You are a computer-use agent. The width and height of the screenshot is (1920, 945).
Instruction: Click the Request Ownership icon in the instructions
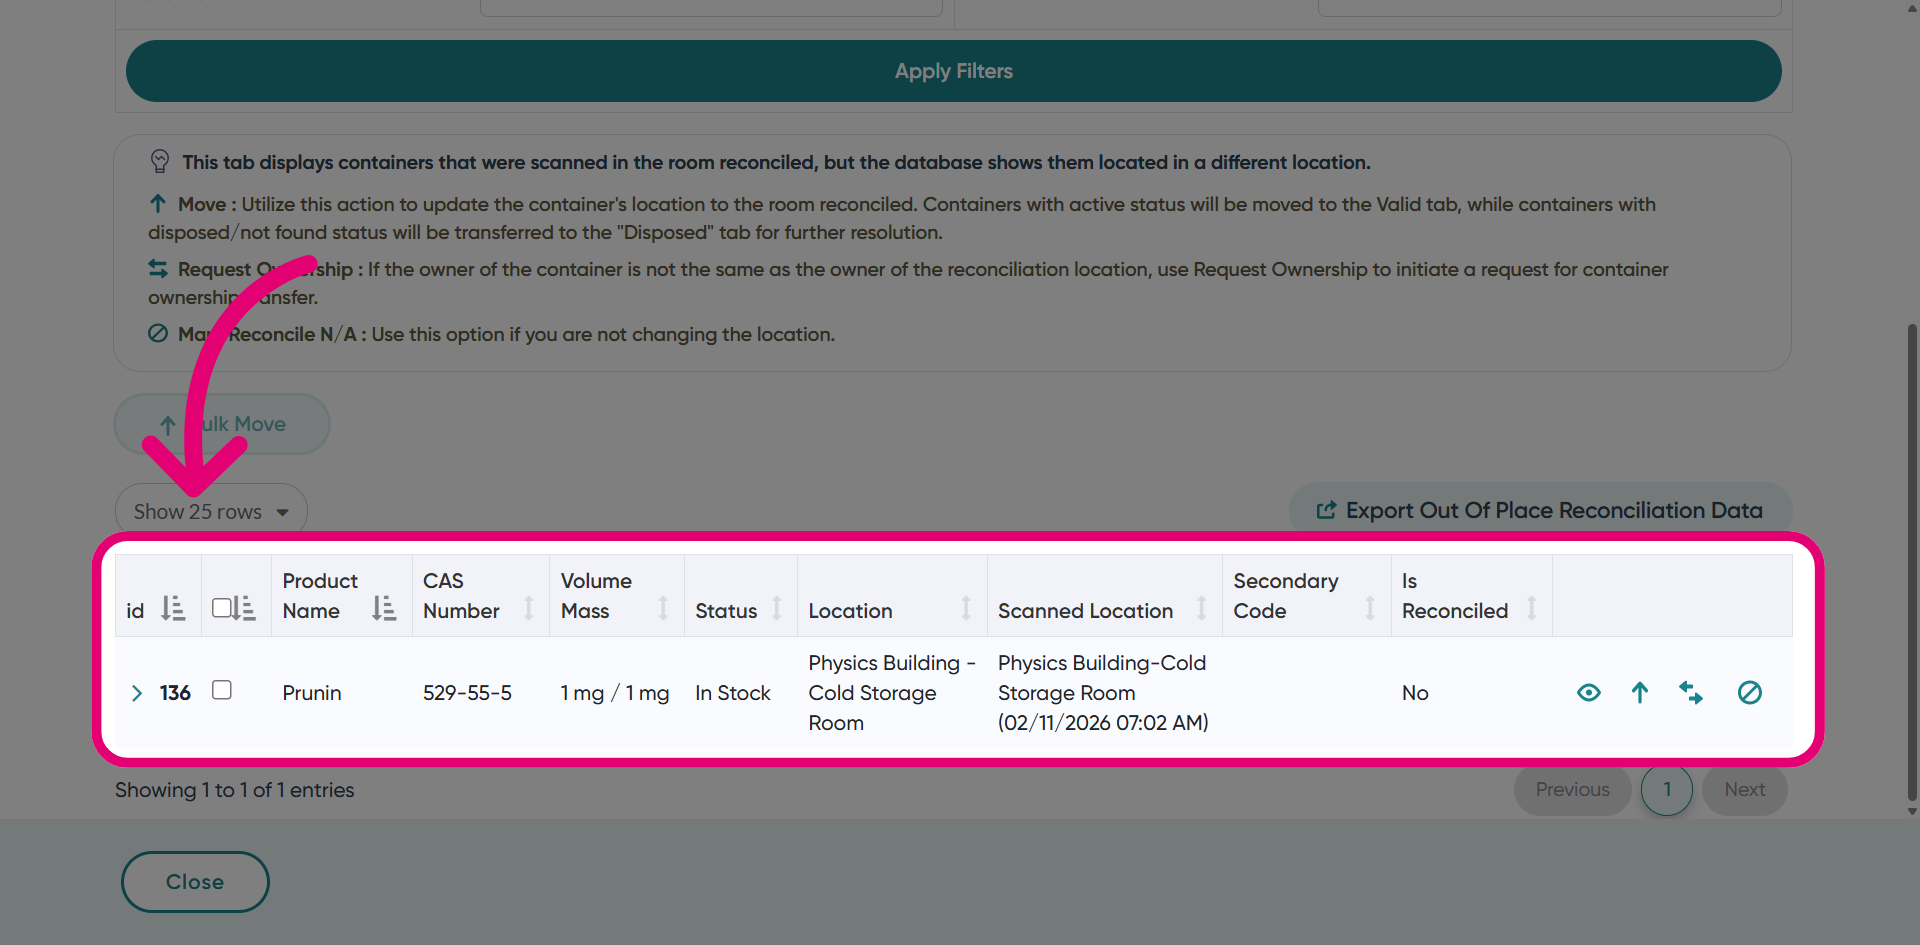158,269
